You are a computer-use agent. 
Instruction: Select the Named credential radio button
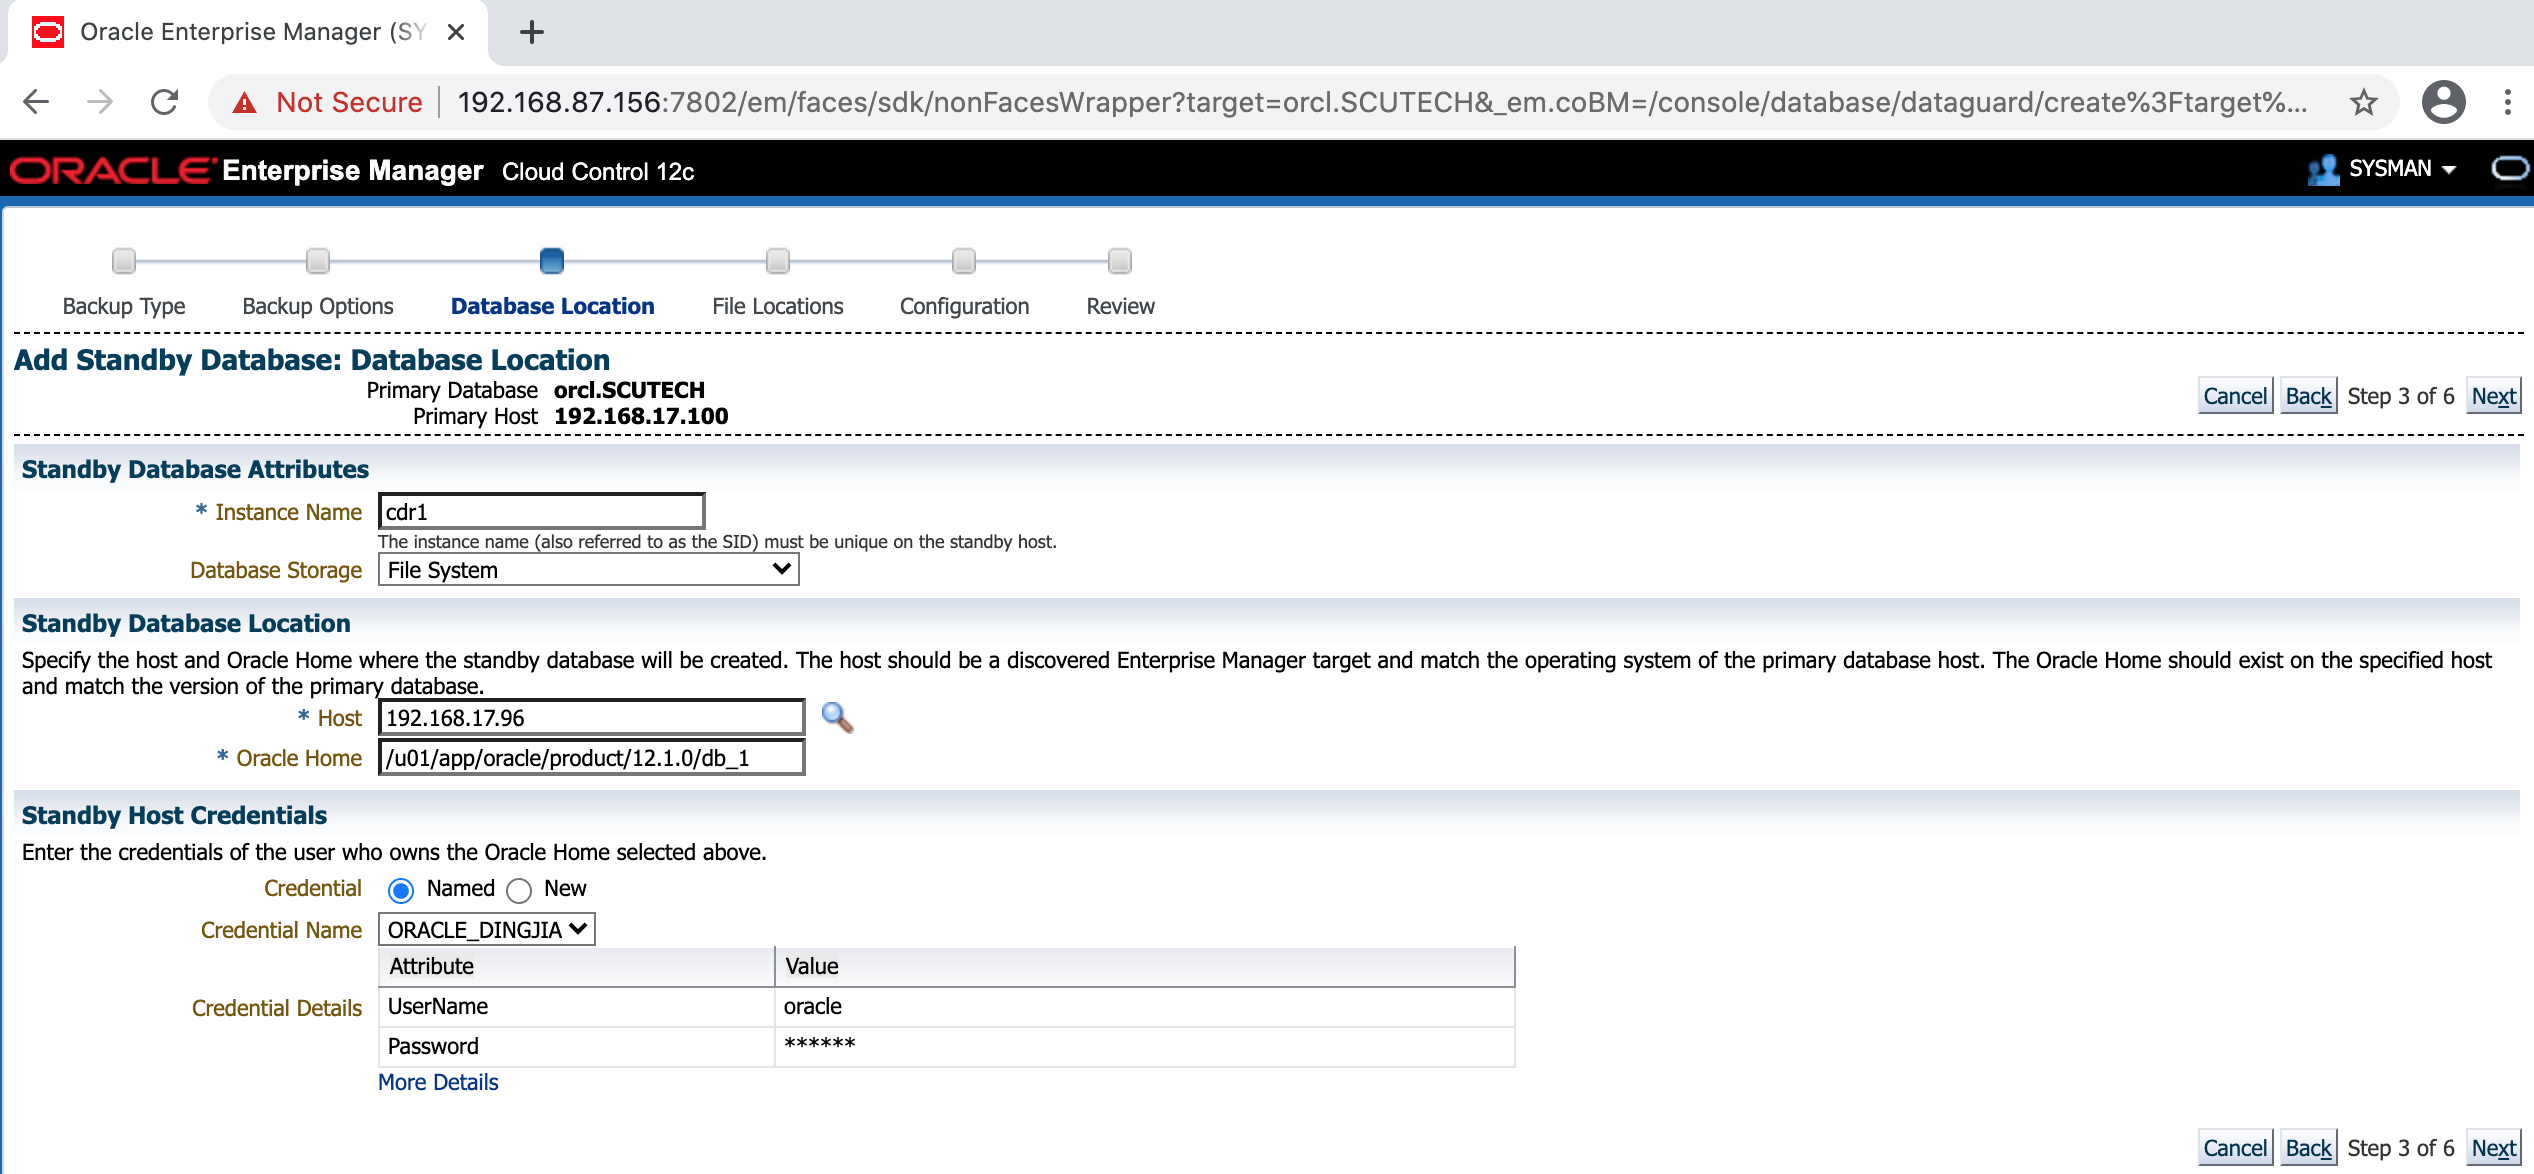(401, 890)
